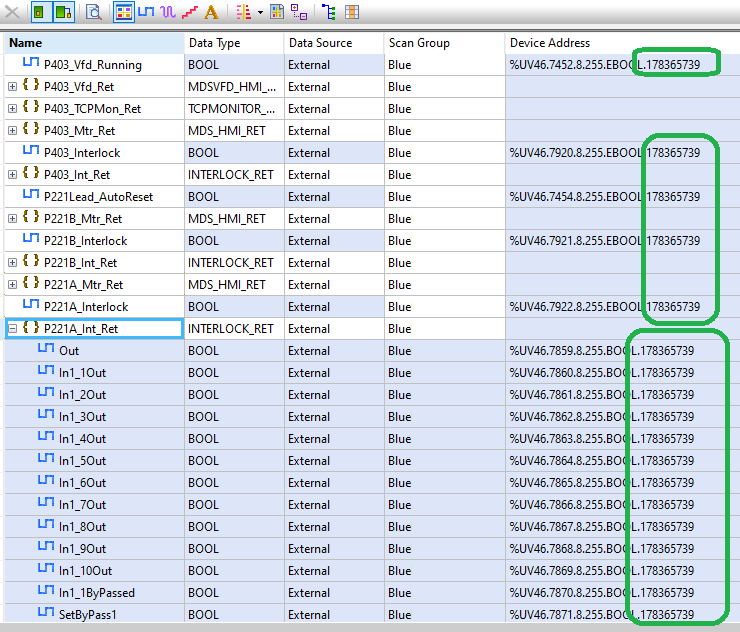The image size is (740, 632).
Task: Expand the P403_Mtr_Ret structure
Action: click(x=13, y=131)
